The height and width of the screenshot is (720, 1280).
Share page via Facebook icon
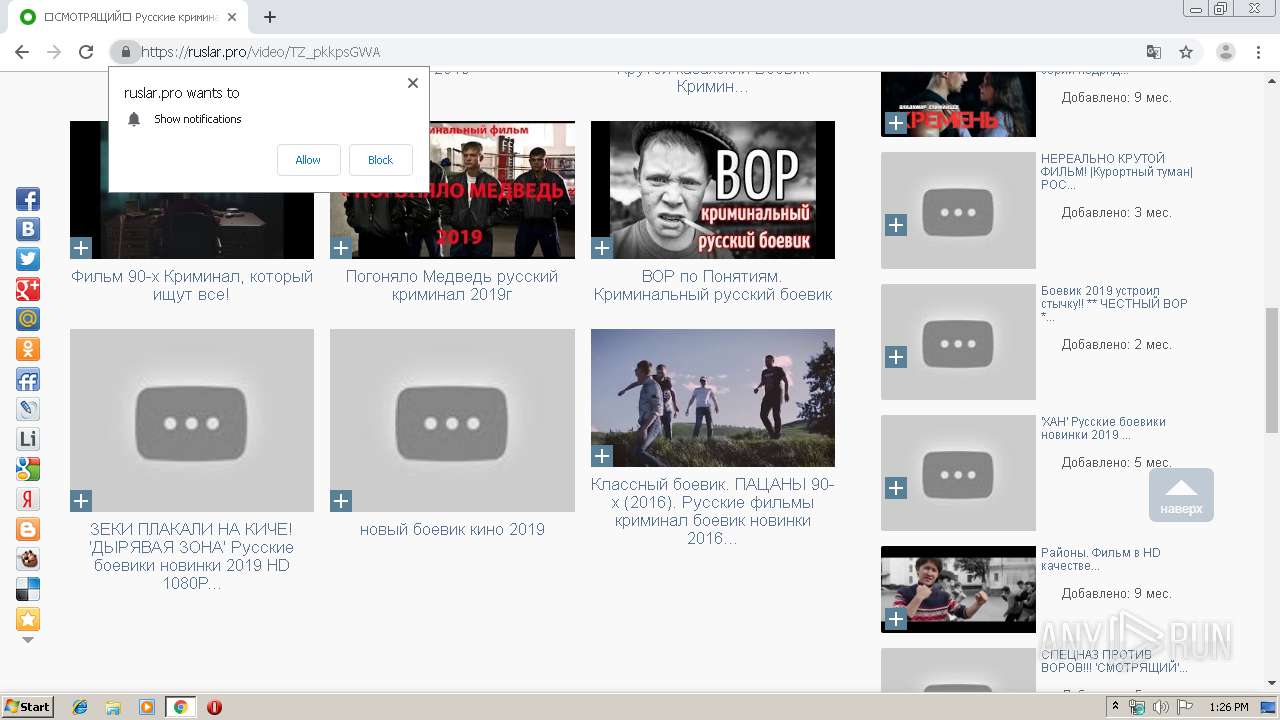28,199
